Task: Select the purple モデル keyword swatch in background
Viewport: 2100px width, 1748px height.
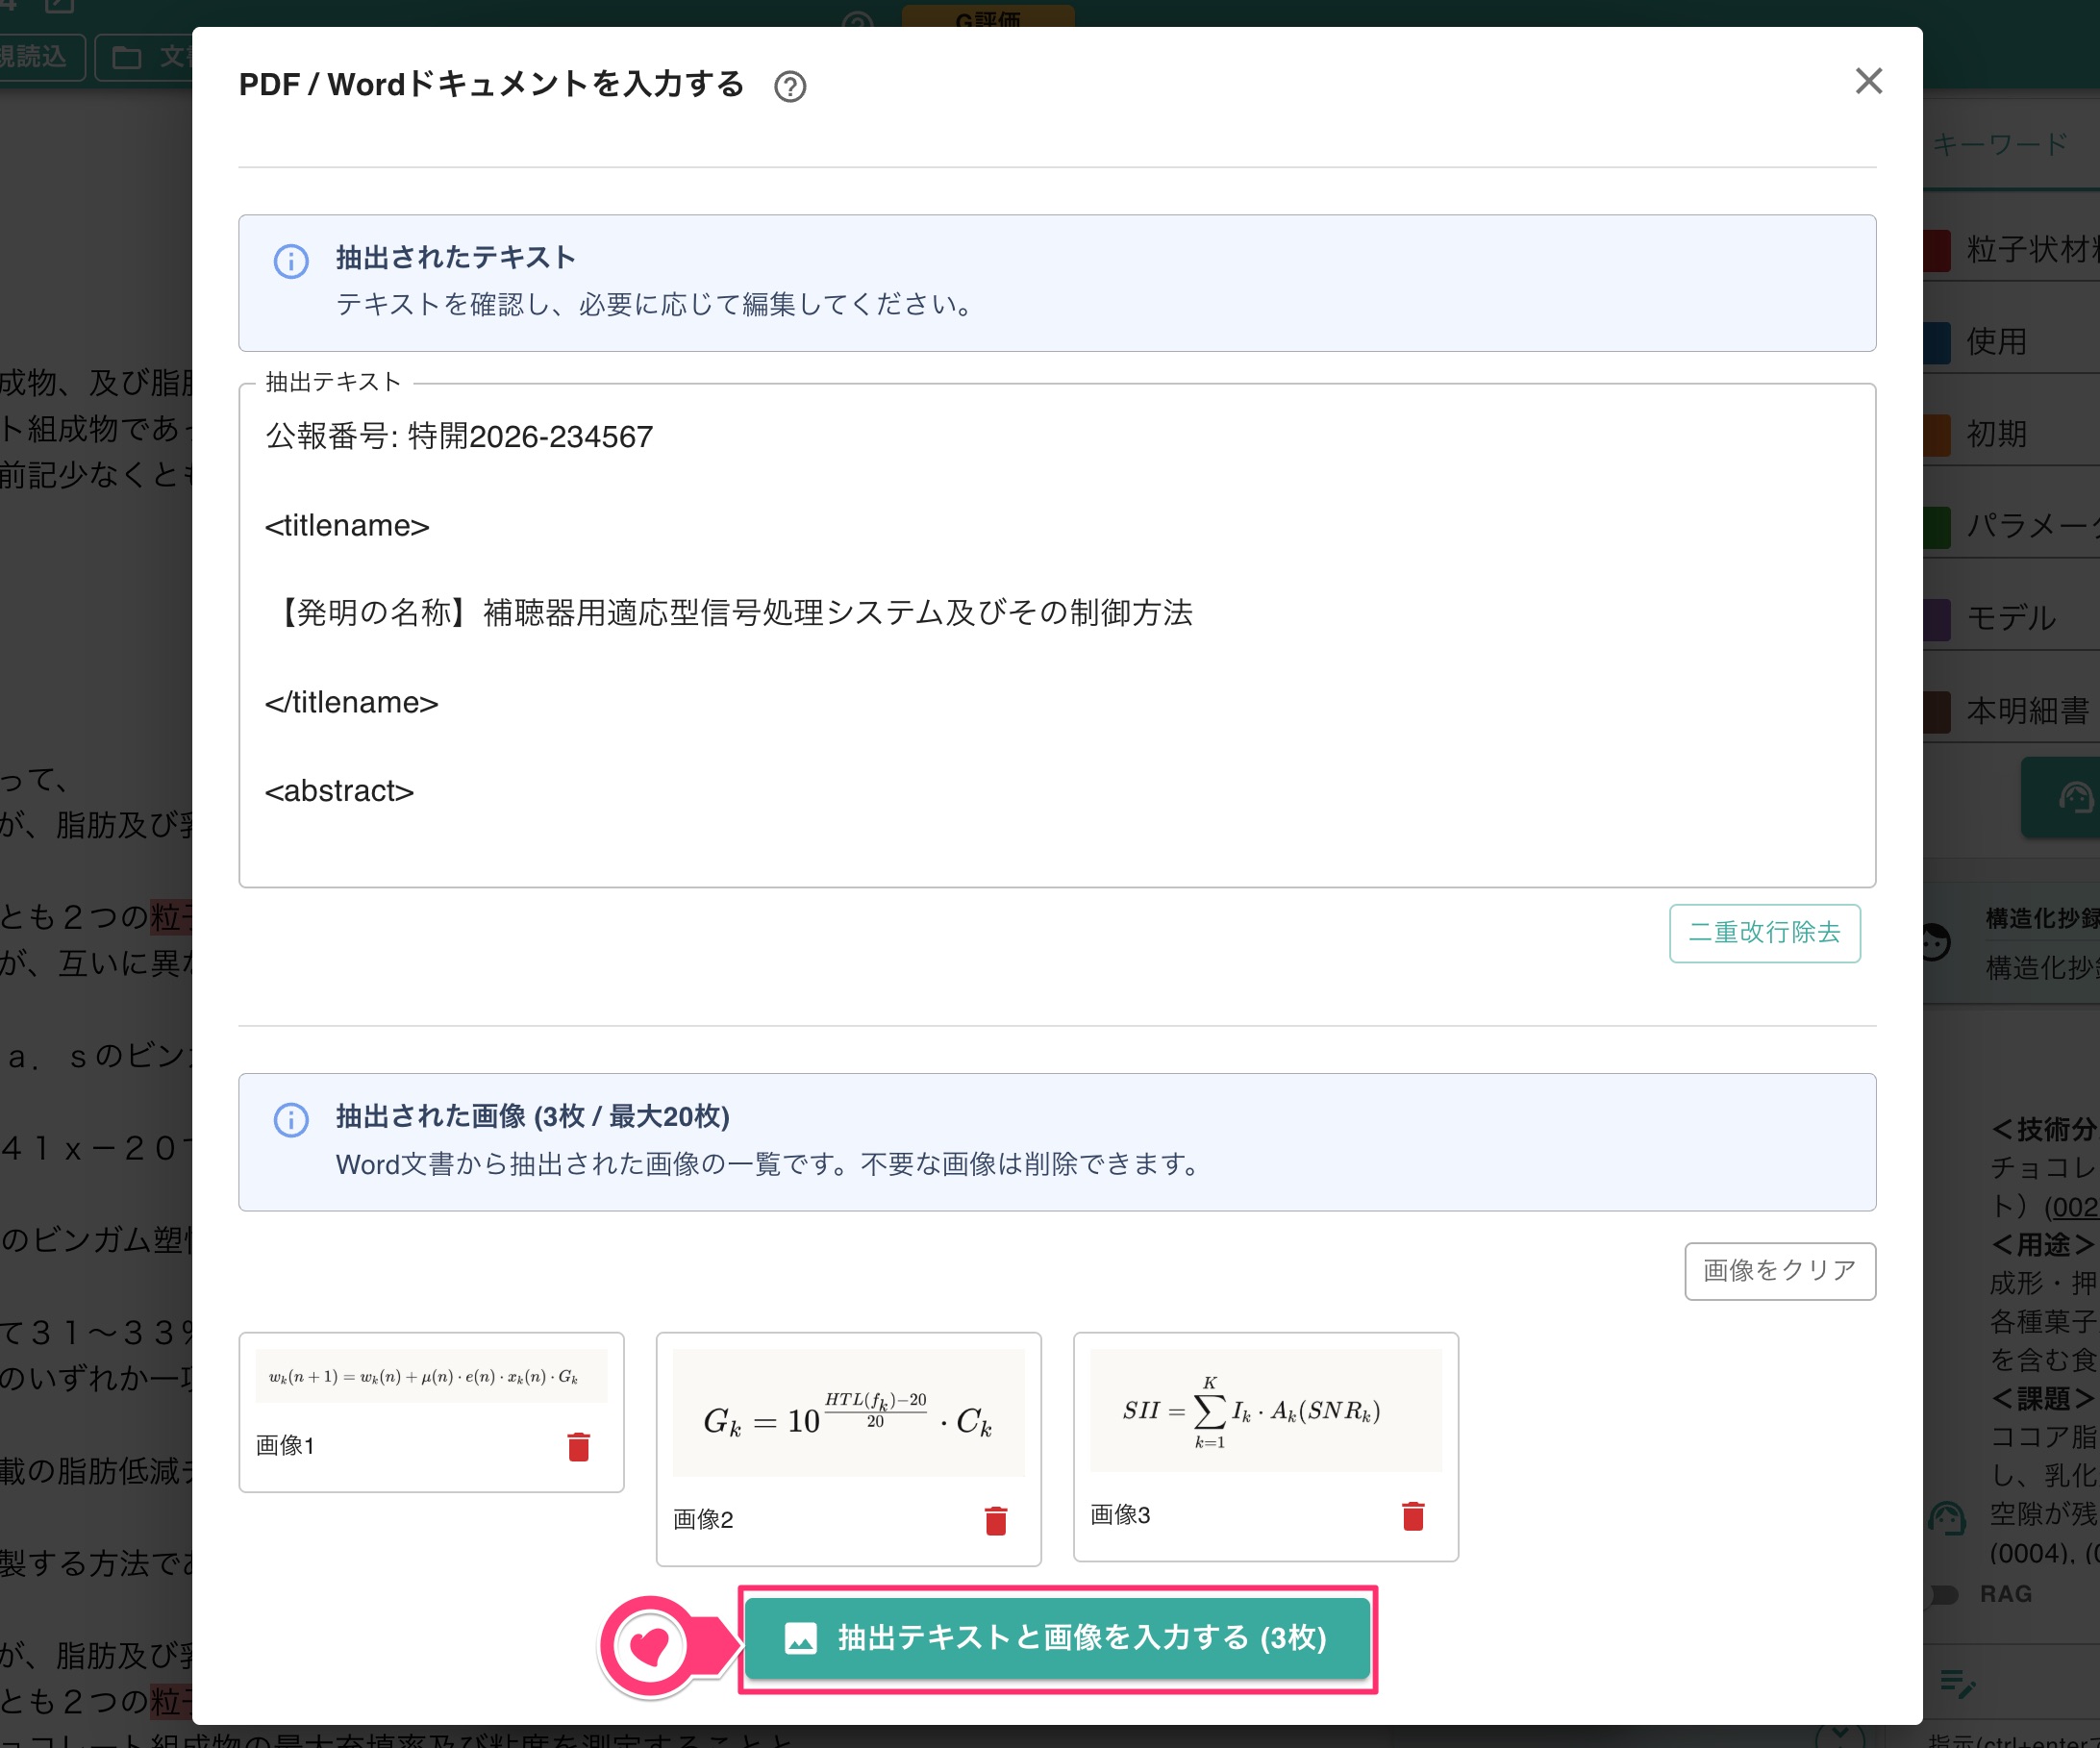Action: click(x=1937, y=619)
